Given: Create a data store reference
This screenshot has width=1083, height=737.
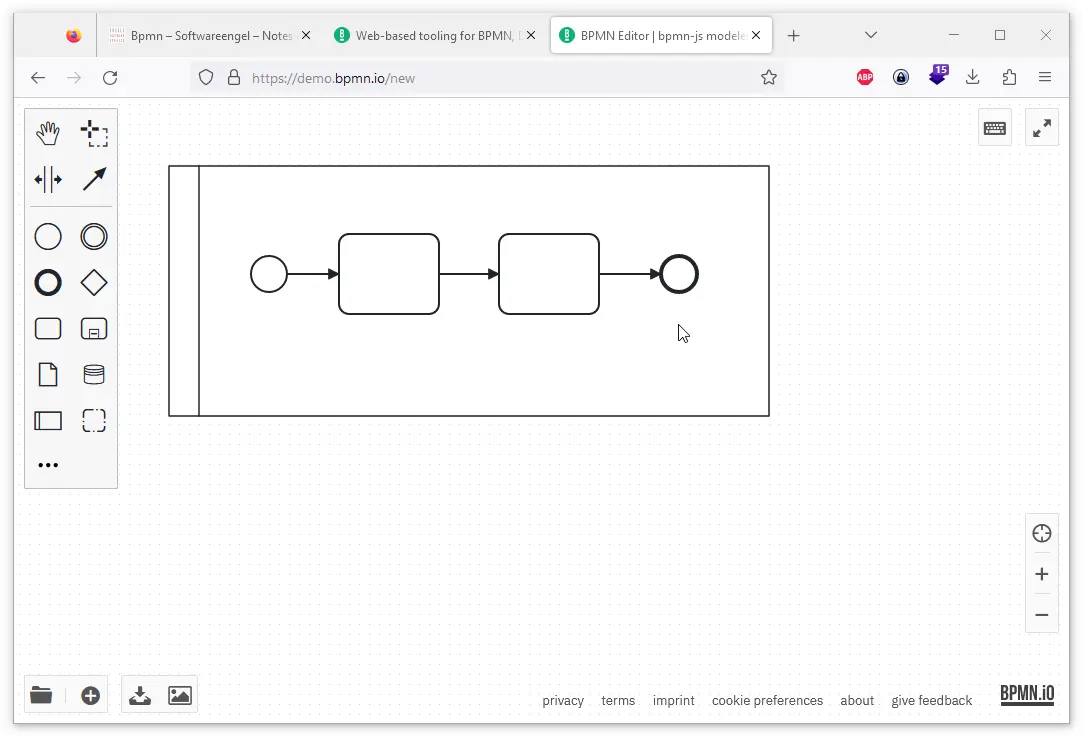Looking at the screenshot, I should click(x=94, y=374).
